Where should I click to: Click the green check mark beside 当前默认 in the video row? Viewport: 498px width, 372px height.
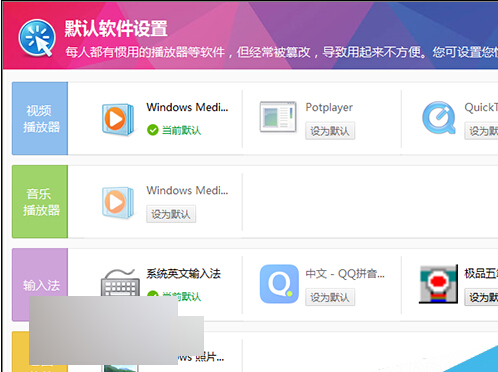[153, 130]
